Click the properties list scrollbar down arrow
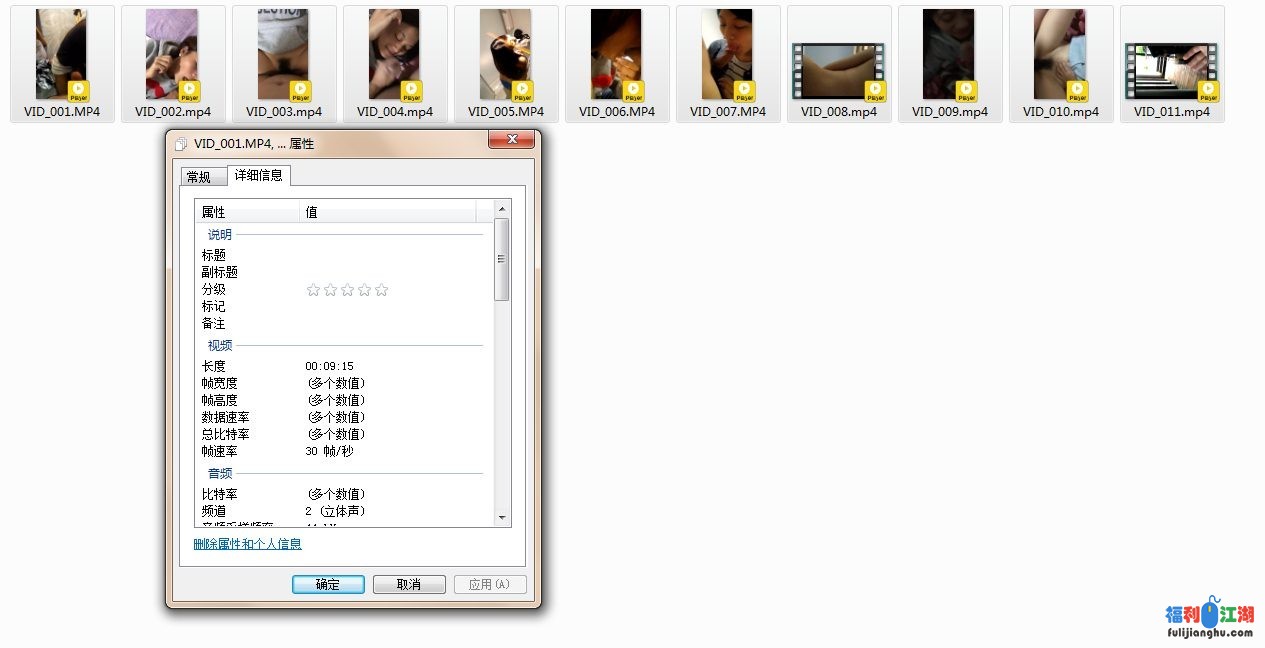Screen dimensions: 1265x648 pyautogui.click(x=502, y=518)
